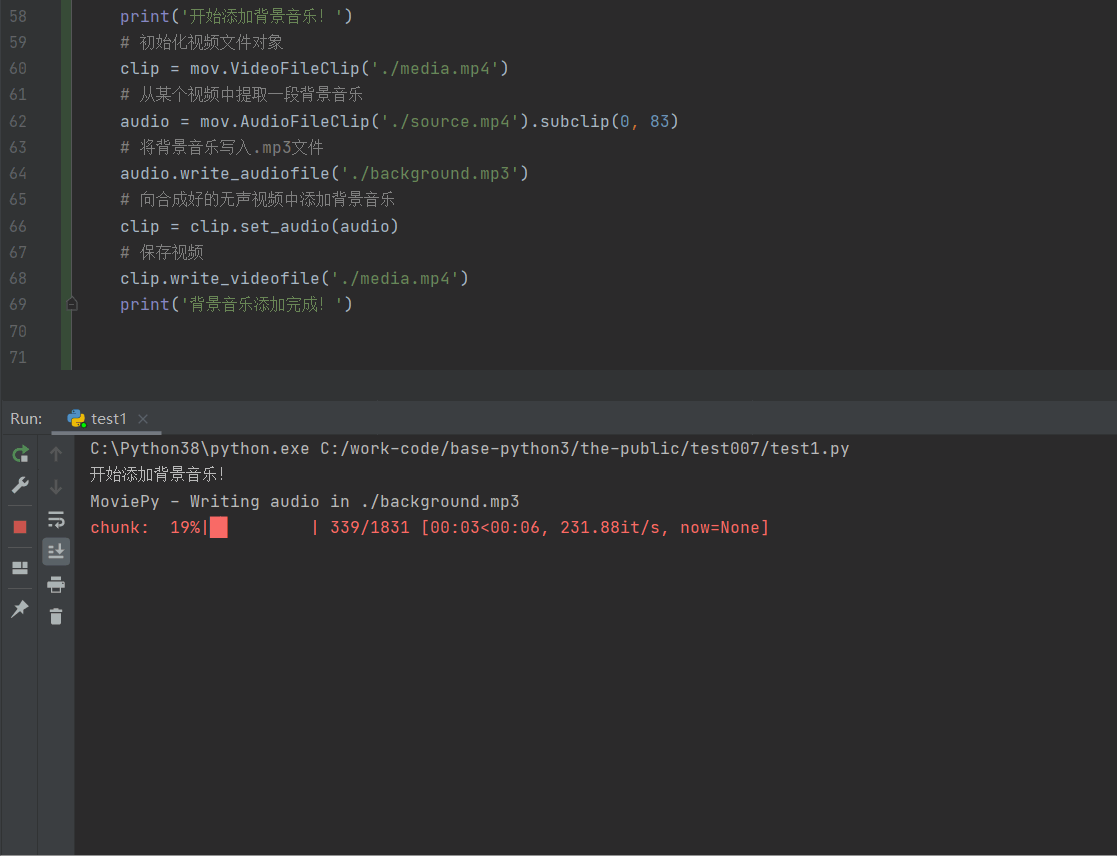Click VideoFileClip on line 60

294,68
